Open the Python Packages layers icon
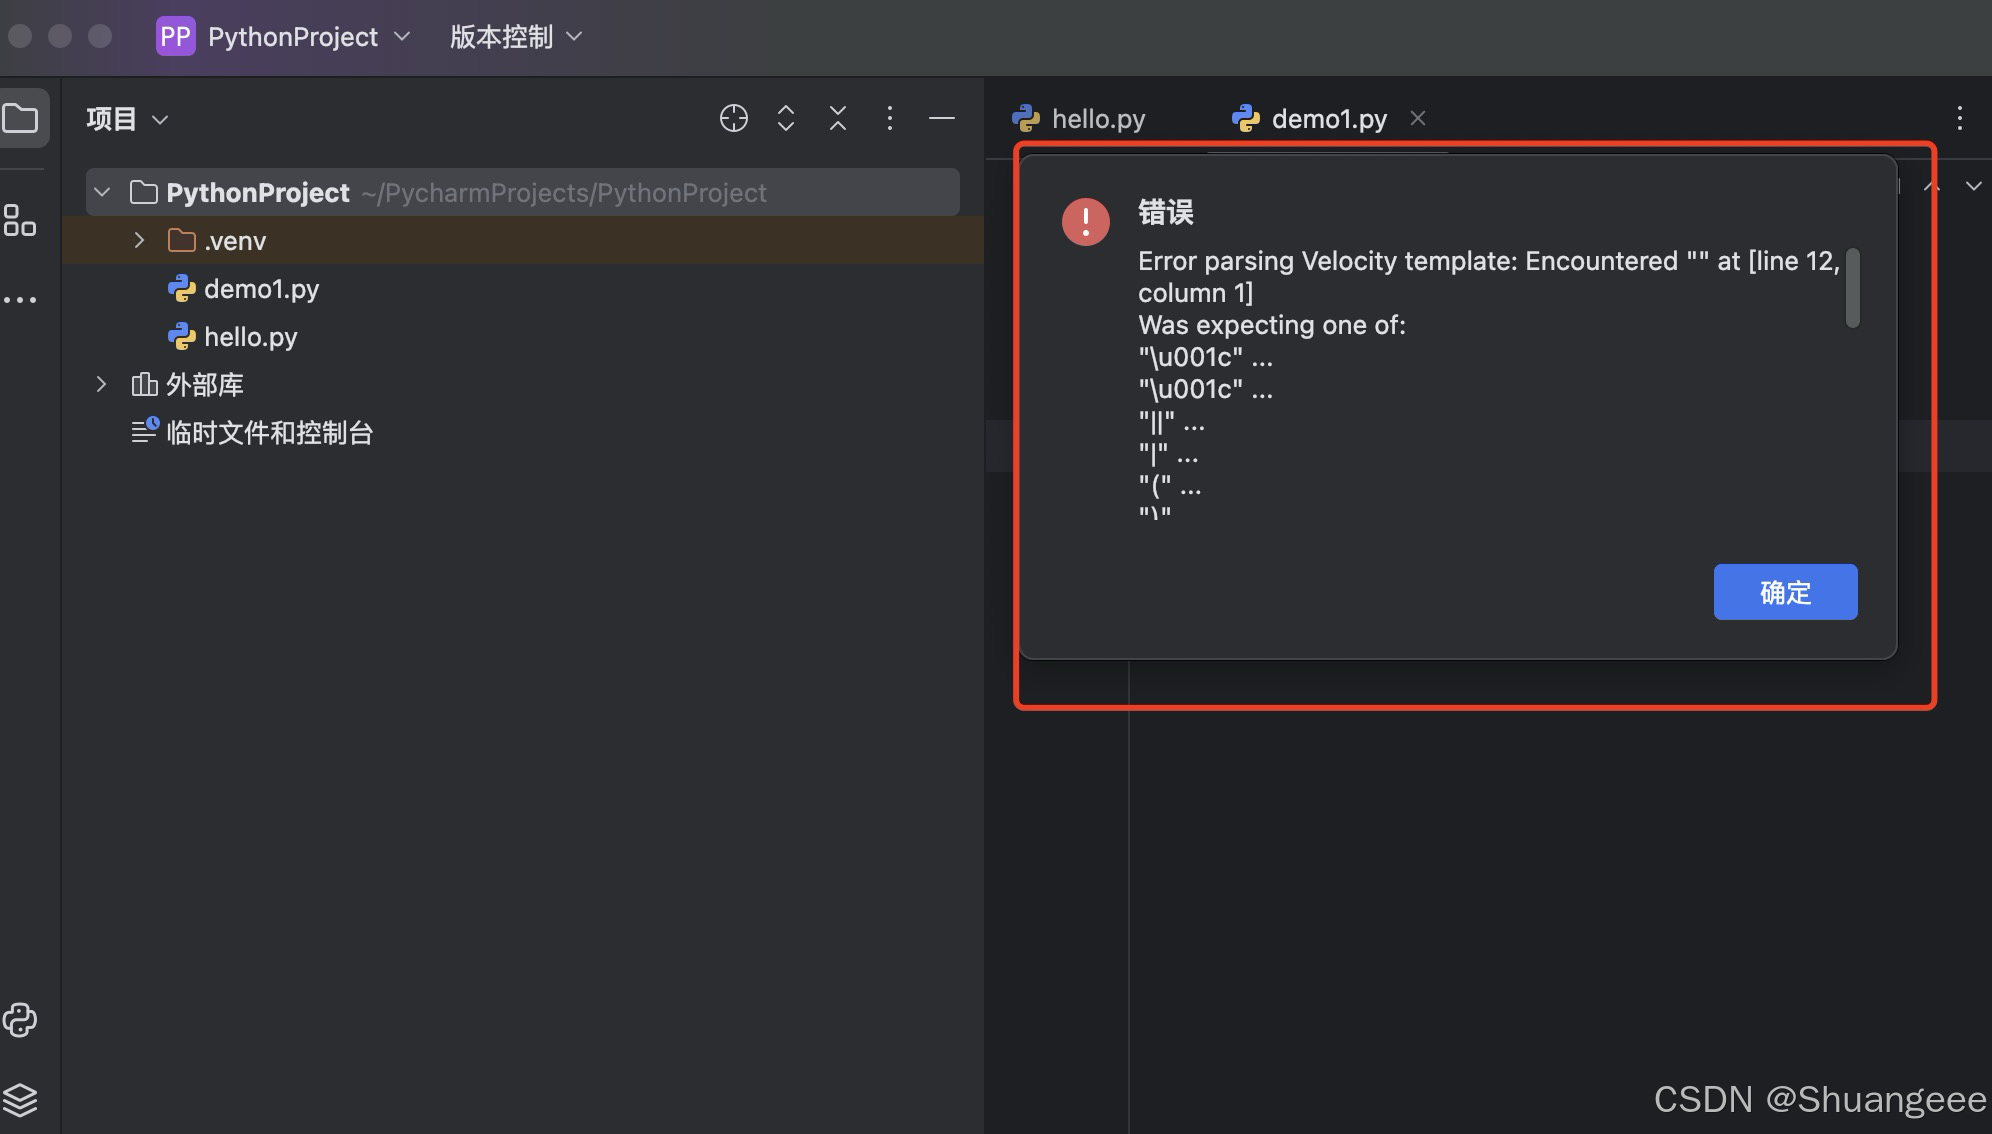This screenshot has width=1992, height=1134. (20, 1099)
